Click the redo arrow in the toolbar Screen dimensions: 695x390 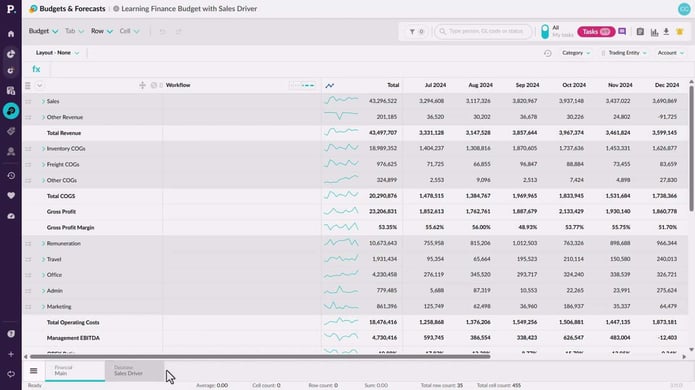[x=179, y=31]
